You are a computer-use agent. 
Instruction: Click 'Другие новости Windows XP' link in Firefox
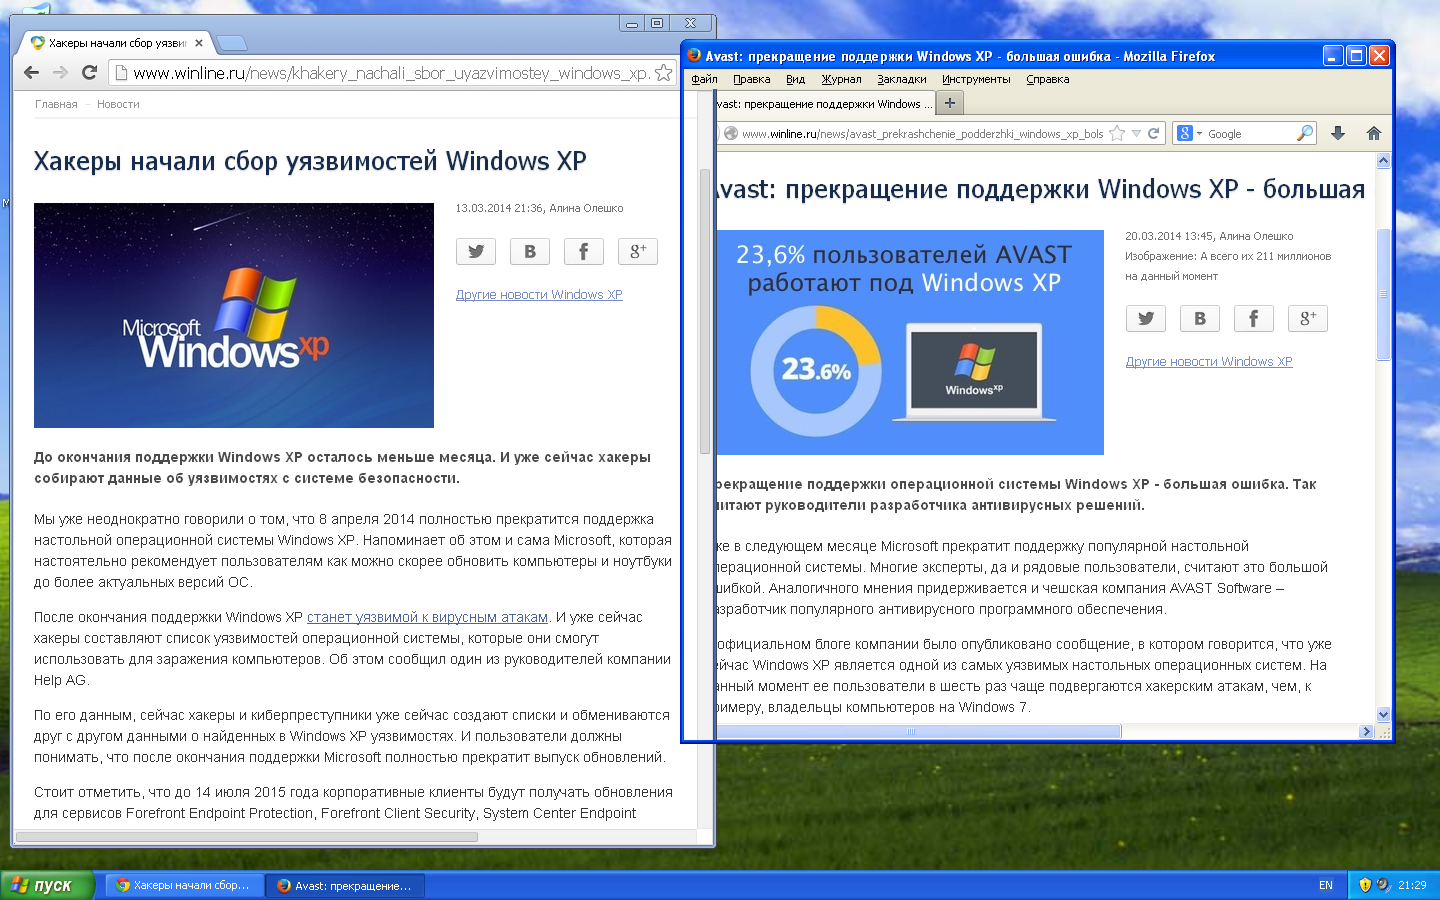(x=1208, y=362)
